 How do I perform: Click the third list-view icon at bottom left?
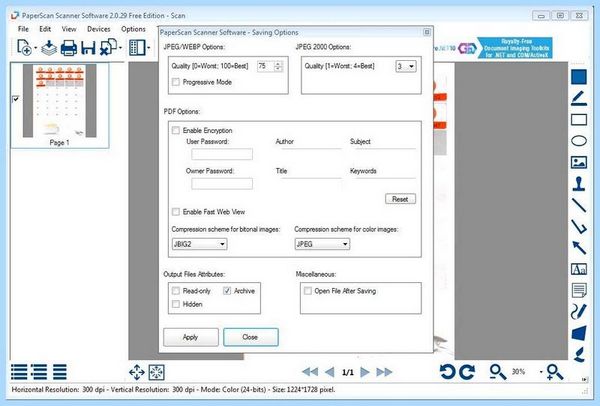click(60, 372)
